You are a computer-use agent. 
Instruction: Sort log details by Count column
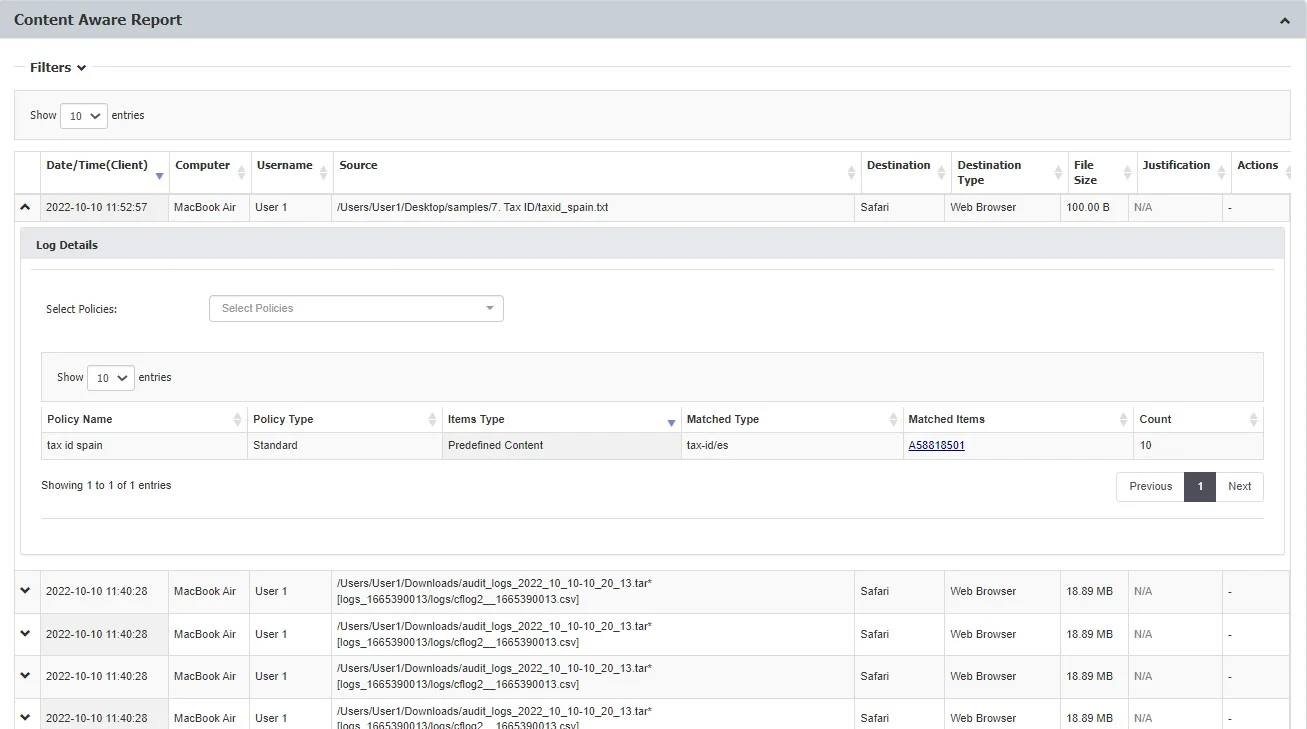click(x=1253, y=419)
